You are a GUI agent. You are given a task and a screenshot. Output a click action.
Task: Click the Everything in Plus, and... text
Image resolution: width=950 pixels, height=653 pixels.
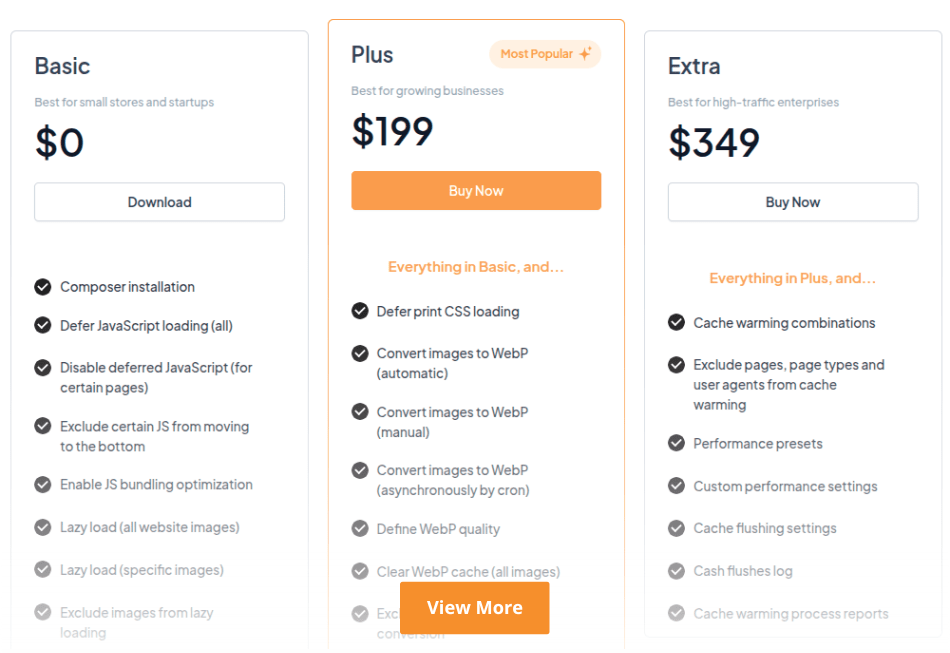pyautogui.click(x=793, y=278)
